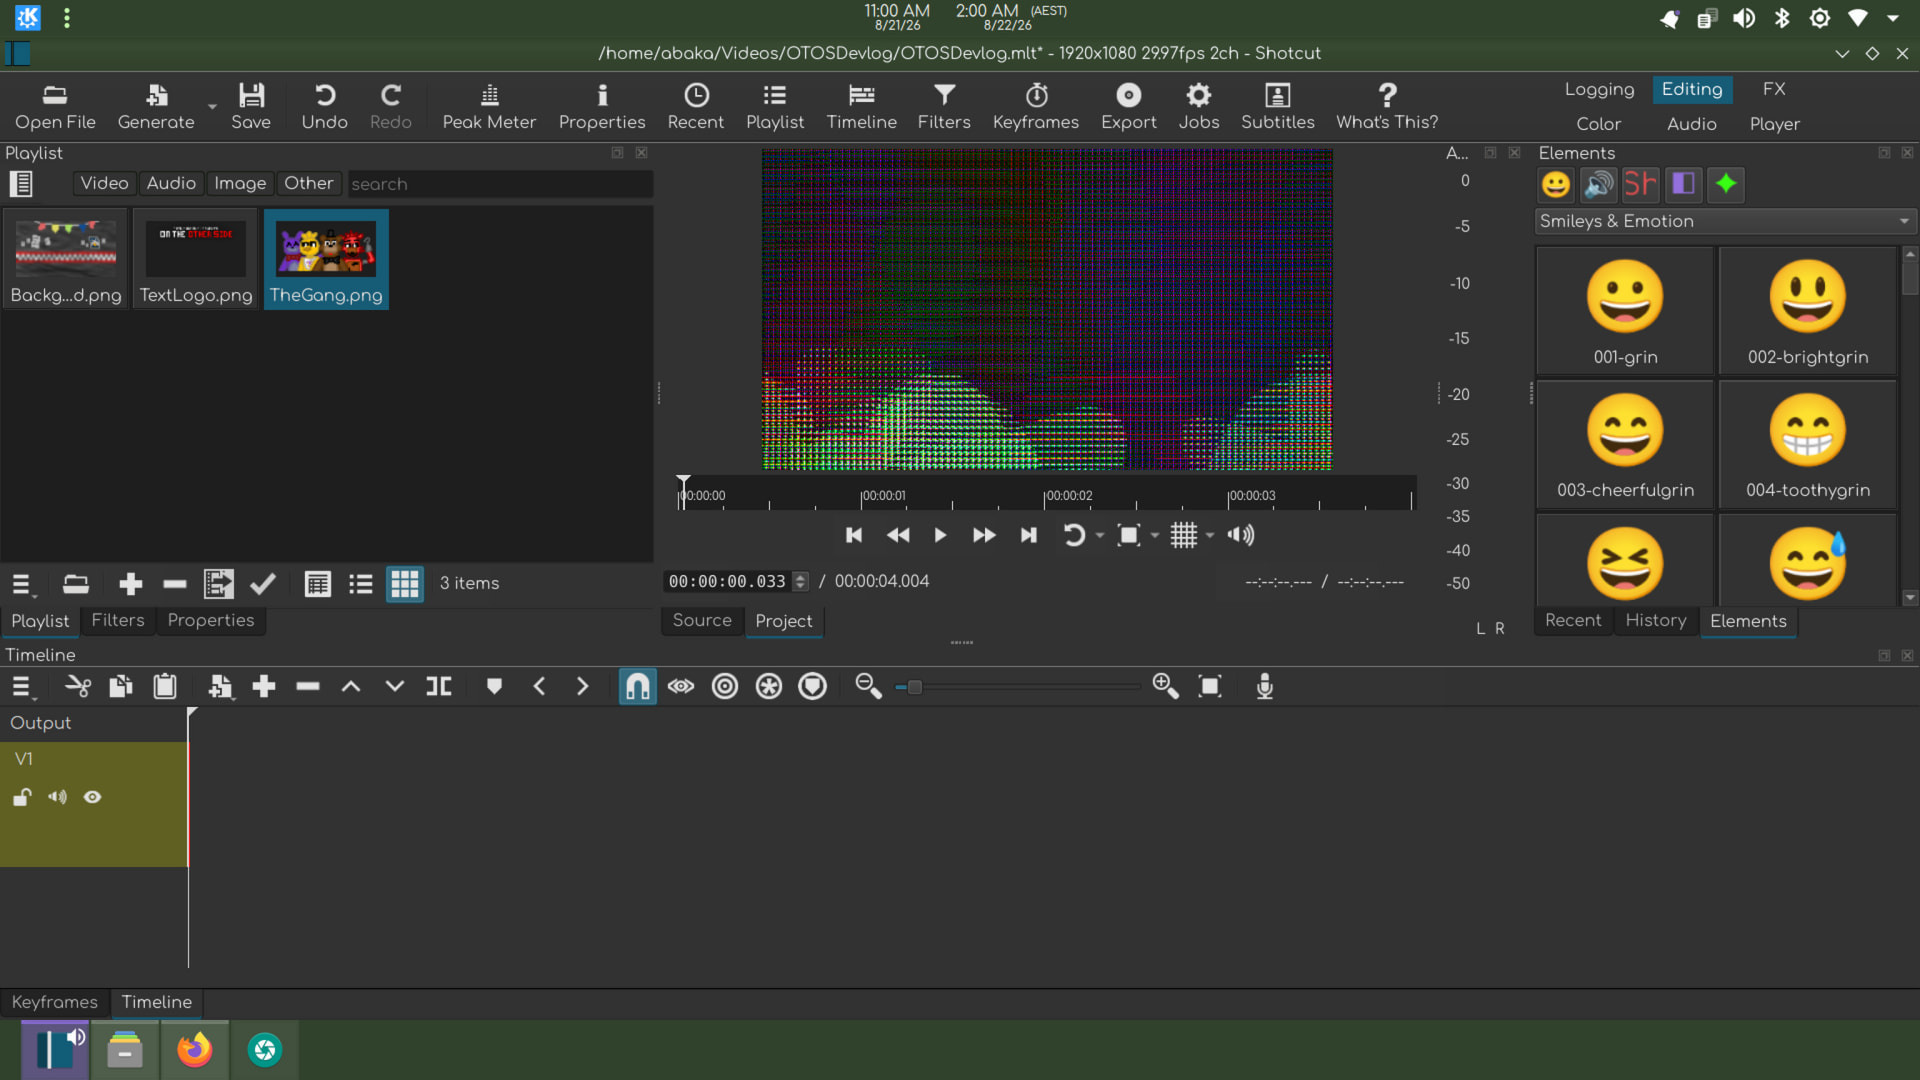The width and height of the screenshot is (1920, 1080).
Task: Toggle scrub while dragging eye-wave button
Action: pos(681,686)
